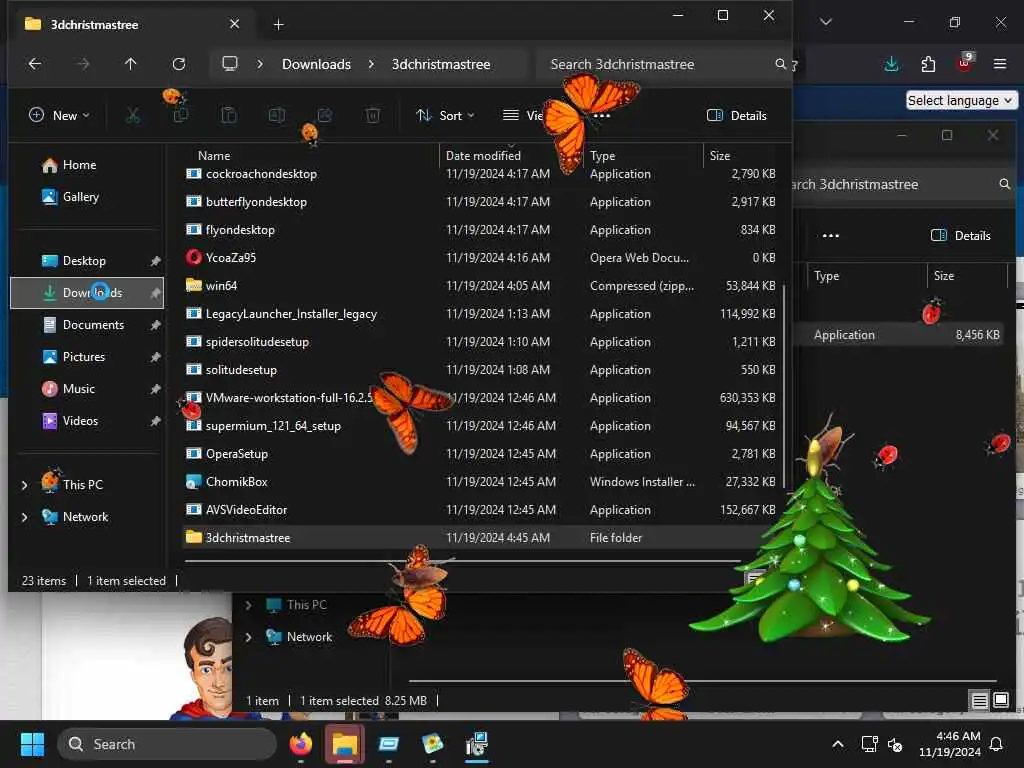1024x768 pixels.
Task: Sort by the Name column header
Action: pyautogui.click(x=214, y=156)
